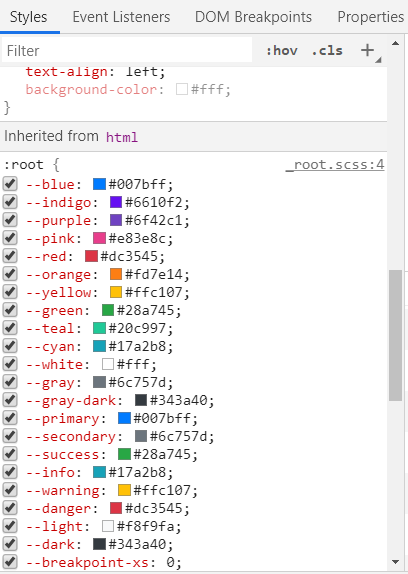Disable the --red variable checkbox
The width and height of the screenshot is (408, 574).
[10, 256]
